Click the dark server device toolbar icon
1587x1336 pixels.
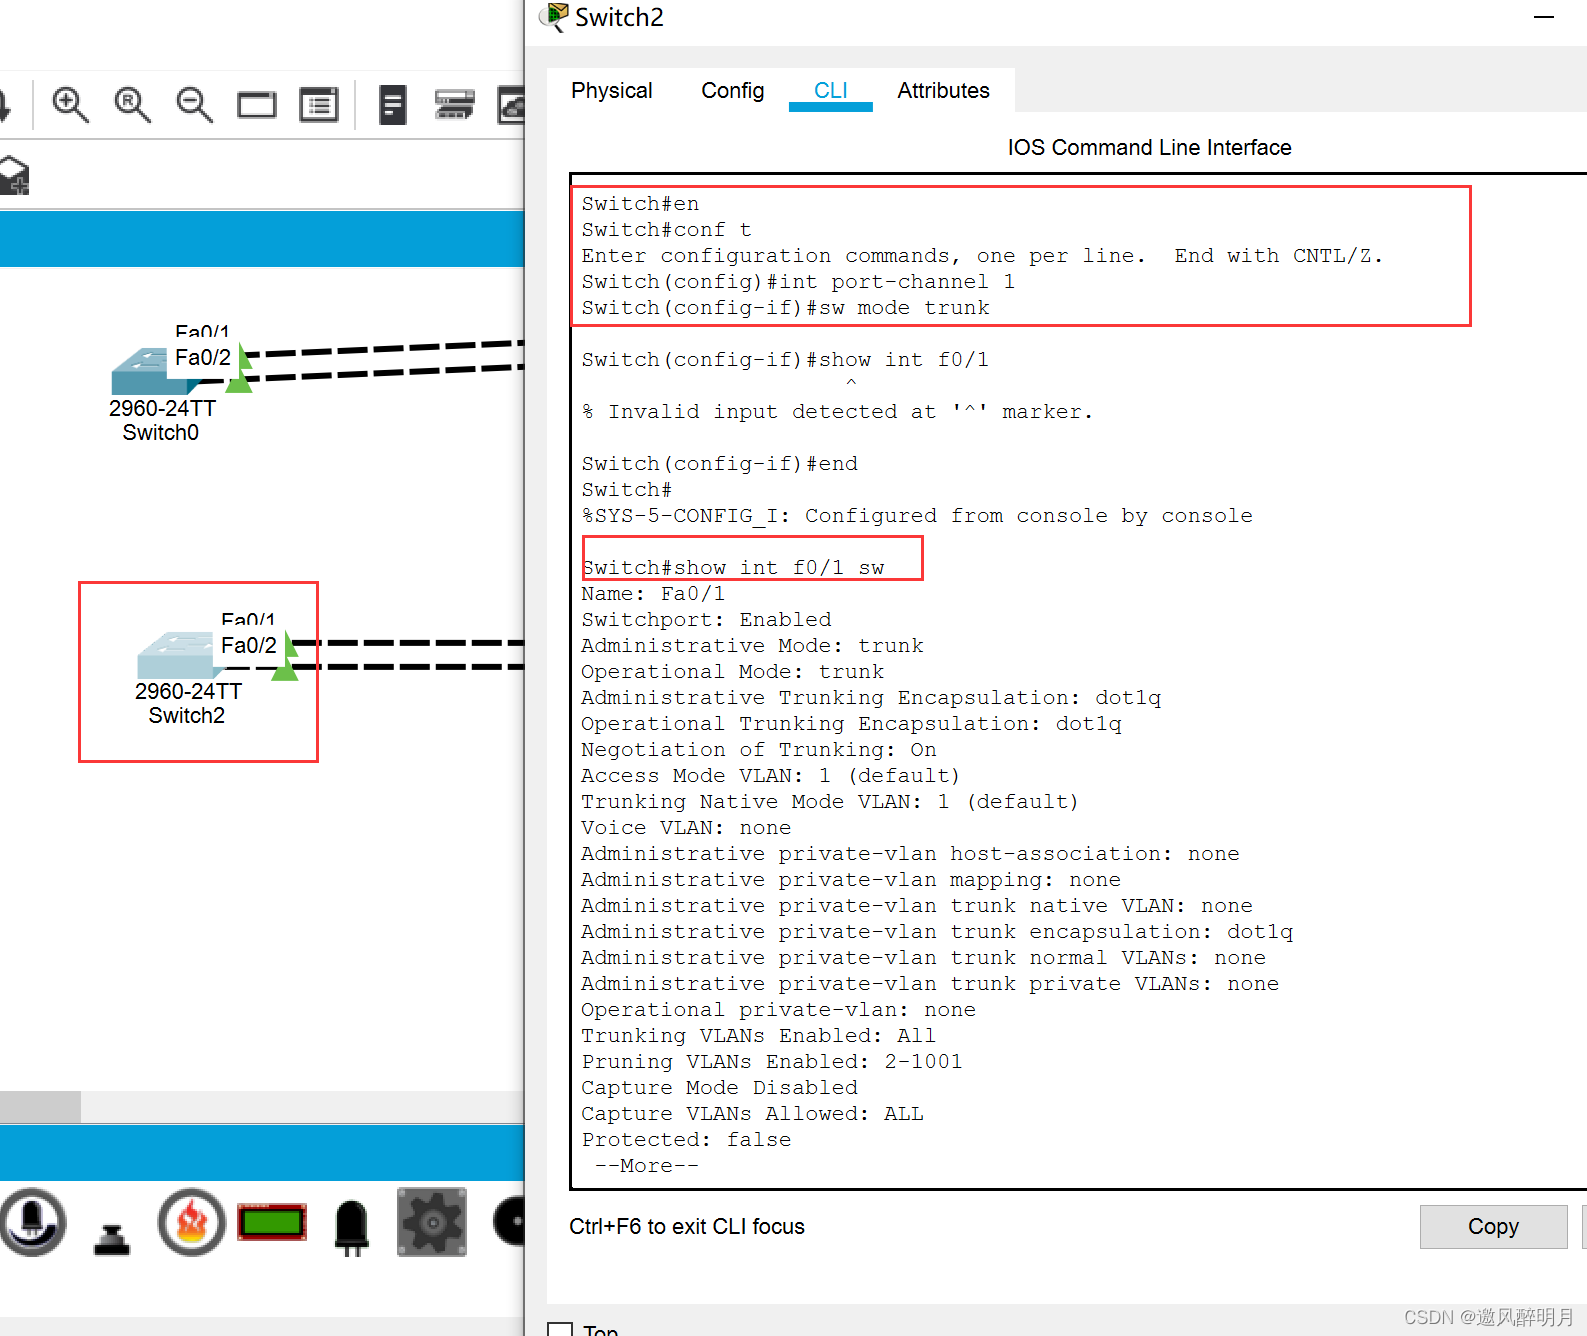tap(393, 105)
